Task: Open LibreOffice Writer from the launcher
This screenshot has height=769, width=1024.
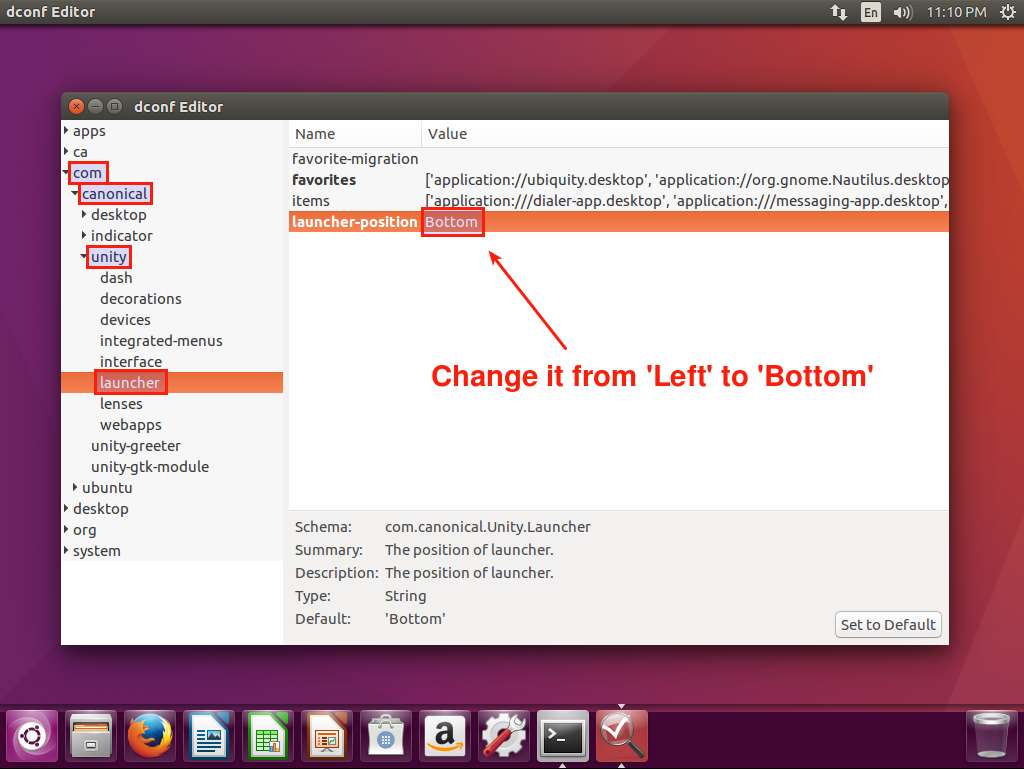Action: tap(209, 736)
